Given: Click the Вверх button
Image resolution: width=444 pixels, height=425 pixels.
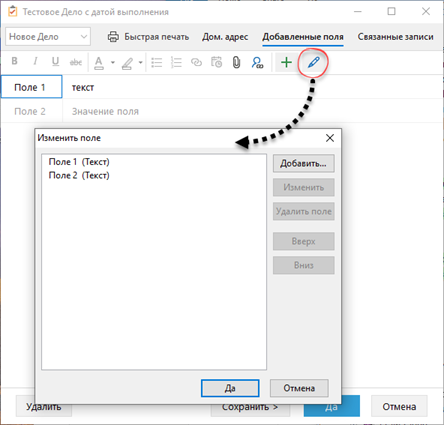Looking at the screenshot, I should [303, 241].
